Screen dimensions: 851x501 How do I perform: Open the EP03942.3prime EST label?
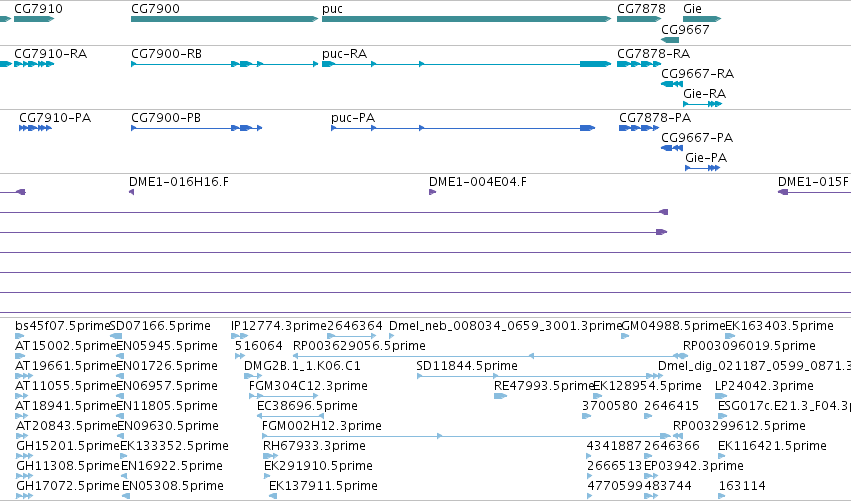click(694, 466)
